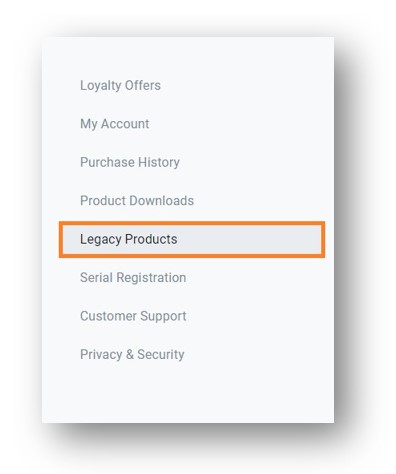This screenshot has height=474, width=396.
Task: Click the Legacy Products text label
Action: click(129, 239)
